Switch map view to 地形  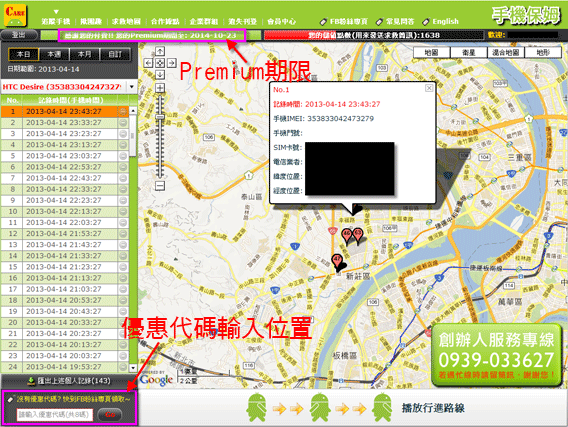[543, 53]
